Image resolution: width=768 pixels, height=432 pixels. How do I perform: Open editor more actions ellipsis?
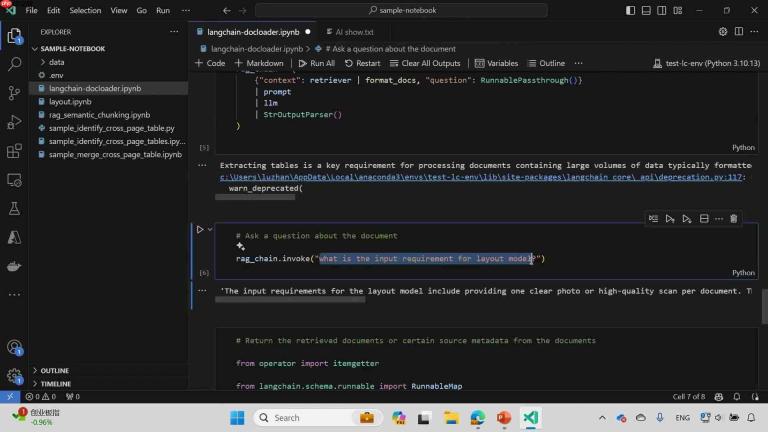[754, 32]
